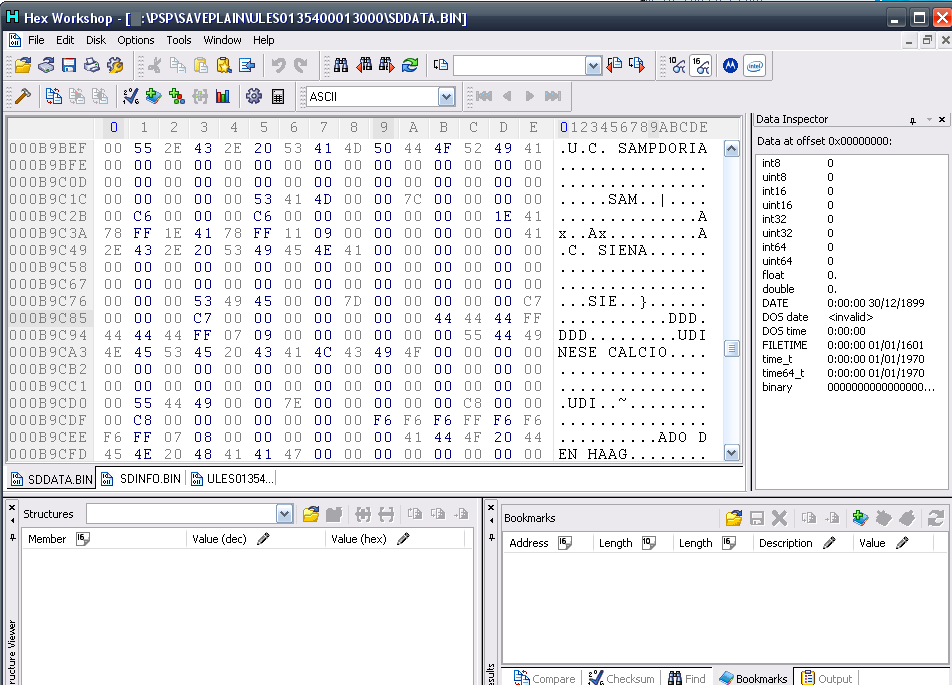The image size is (952, 685).
Task: Click the Goto address input field
Action: pyautogui.click(x=520, y=66)
